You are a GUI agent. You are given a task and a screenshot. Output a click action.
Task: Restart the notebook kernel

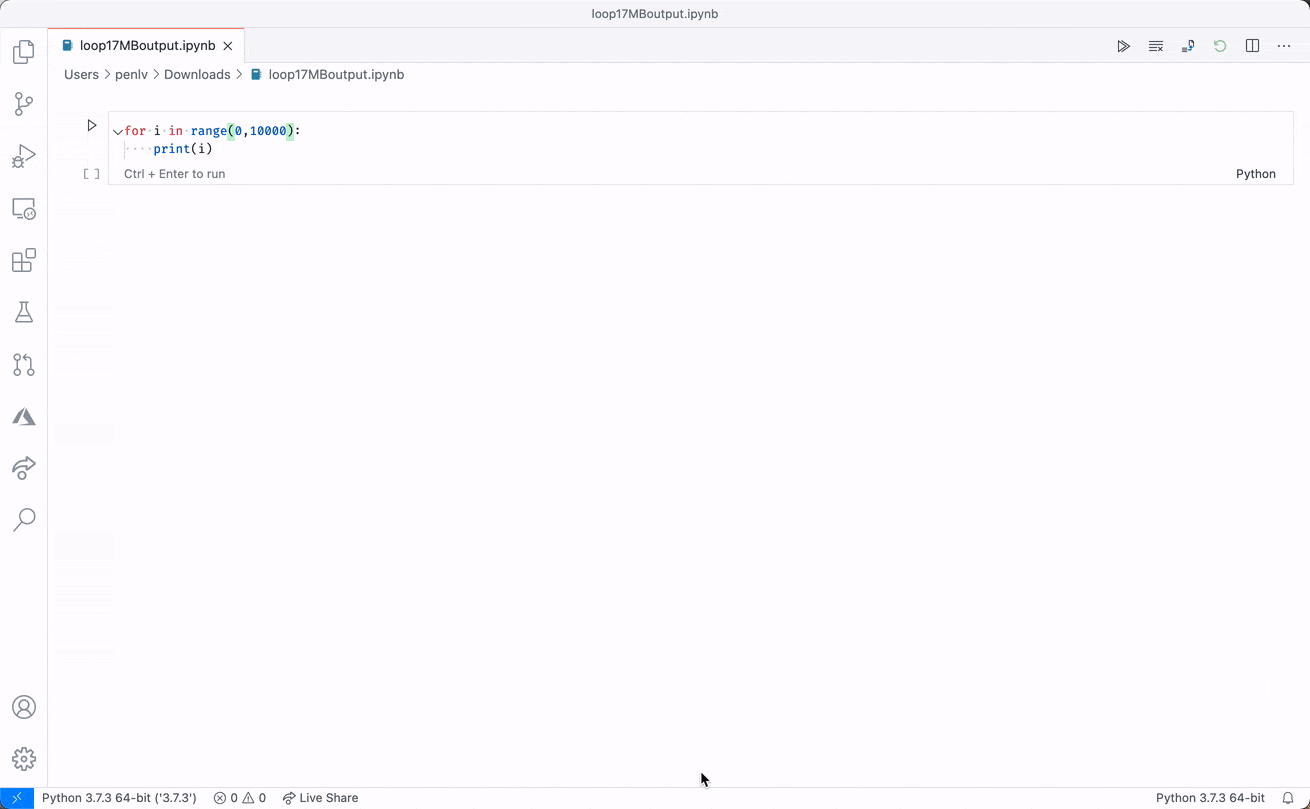click(x=1220, y=45)
